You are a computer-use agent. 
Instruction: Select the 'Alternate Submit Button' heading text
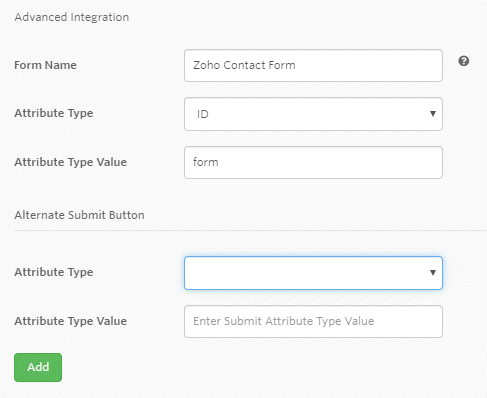pyautogui.click(x=79, y=215)
